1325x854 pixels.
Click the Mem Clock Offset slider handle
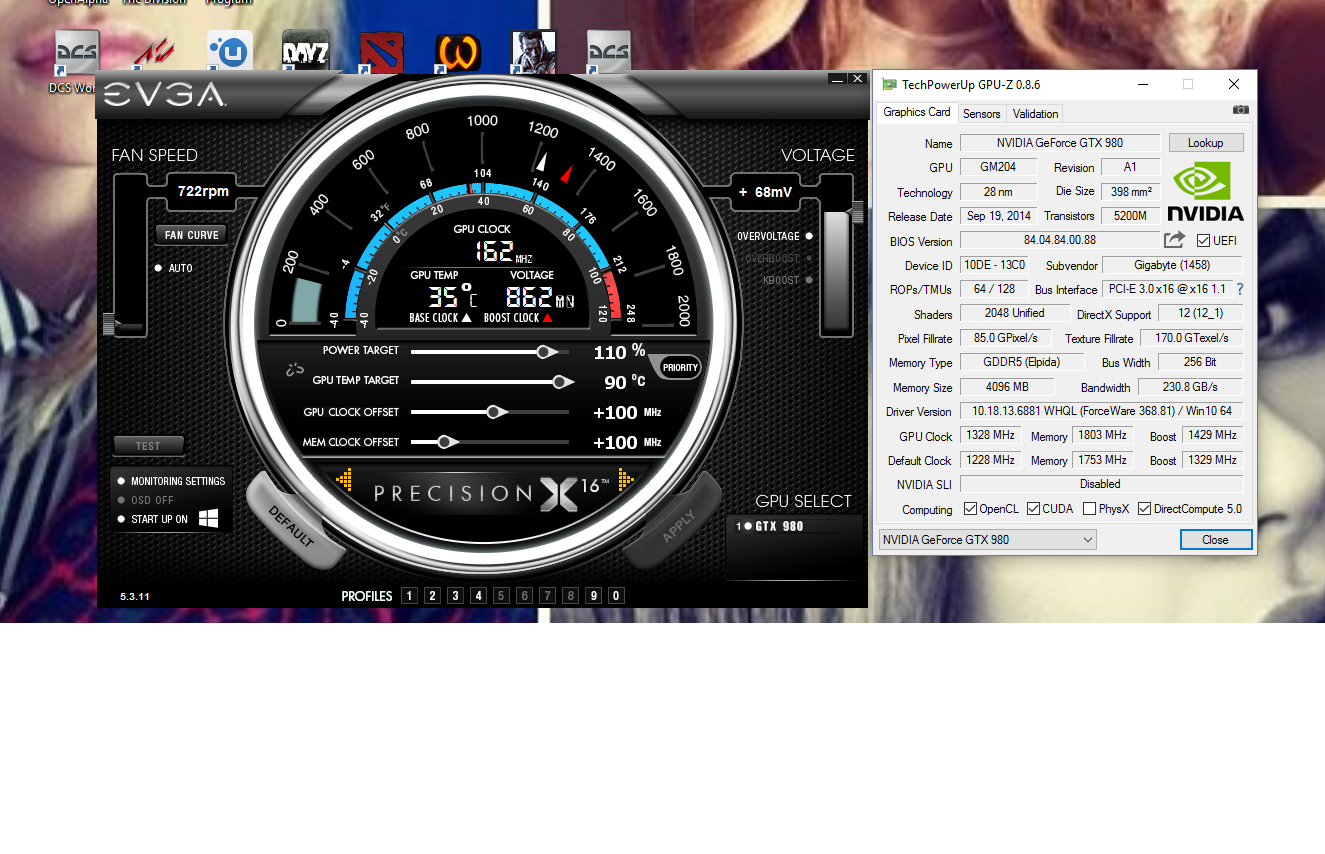[x=446, y=442]
